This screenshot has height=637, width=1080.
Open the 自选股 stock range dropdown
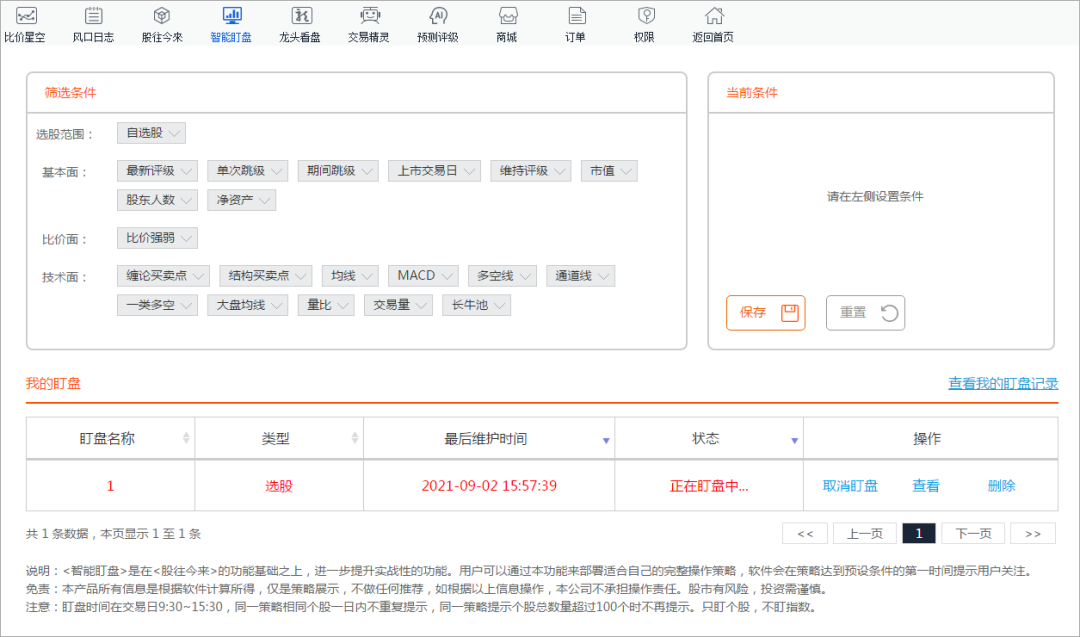(151, 132)
